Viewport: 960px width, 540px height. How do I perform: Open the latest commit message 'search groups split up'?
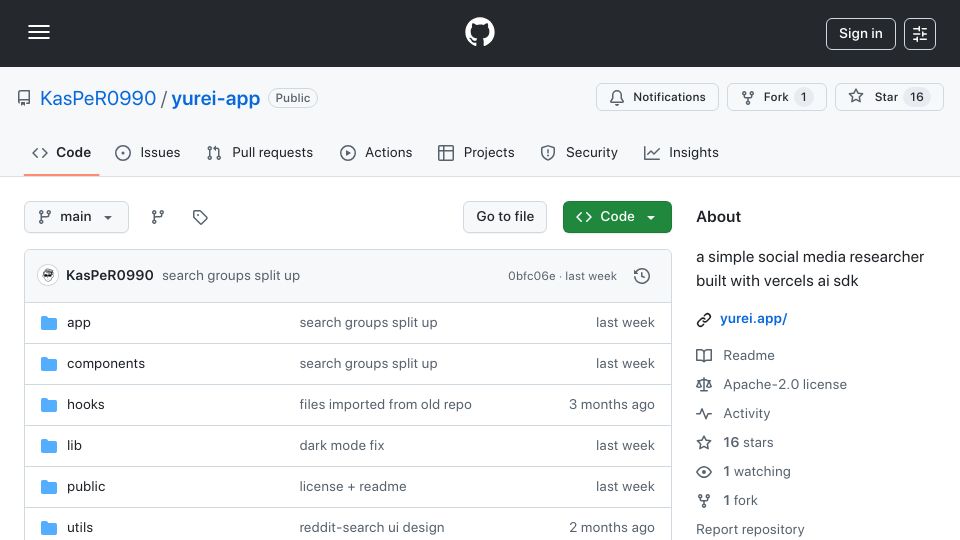pyautogui.click(x=231, y=276)
